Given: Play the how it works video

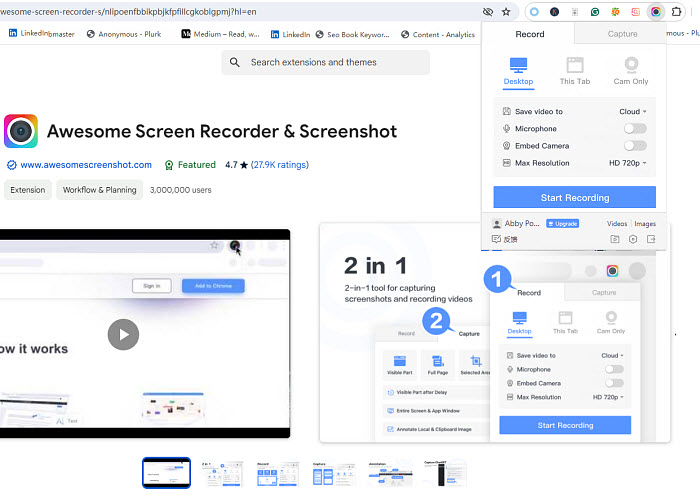Looking at the screenshot, I should tap(123, 334).
